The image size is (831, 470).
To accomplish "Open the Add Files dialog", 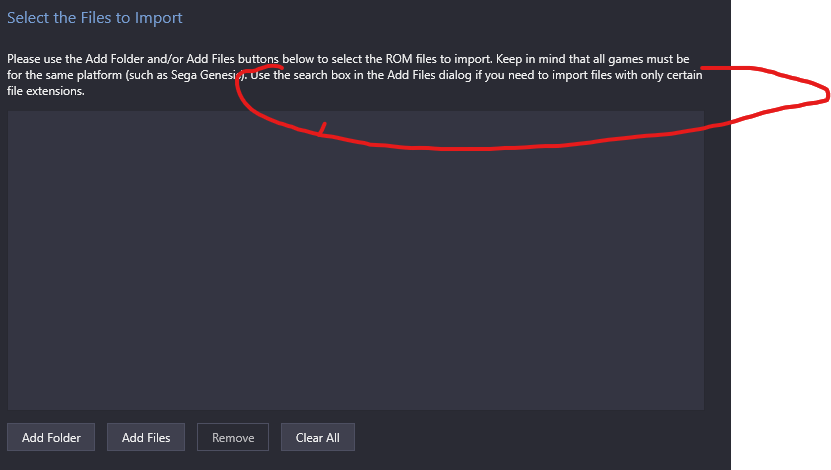I will (x=146, y=437).
